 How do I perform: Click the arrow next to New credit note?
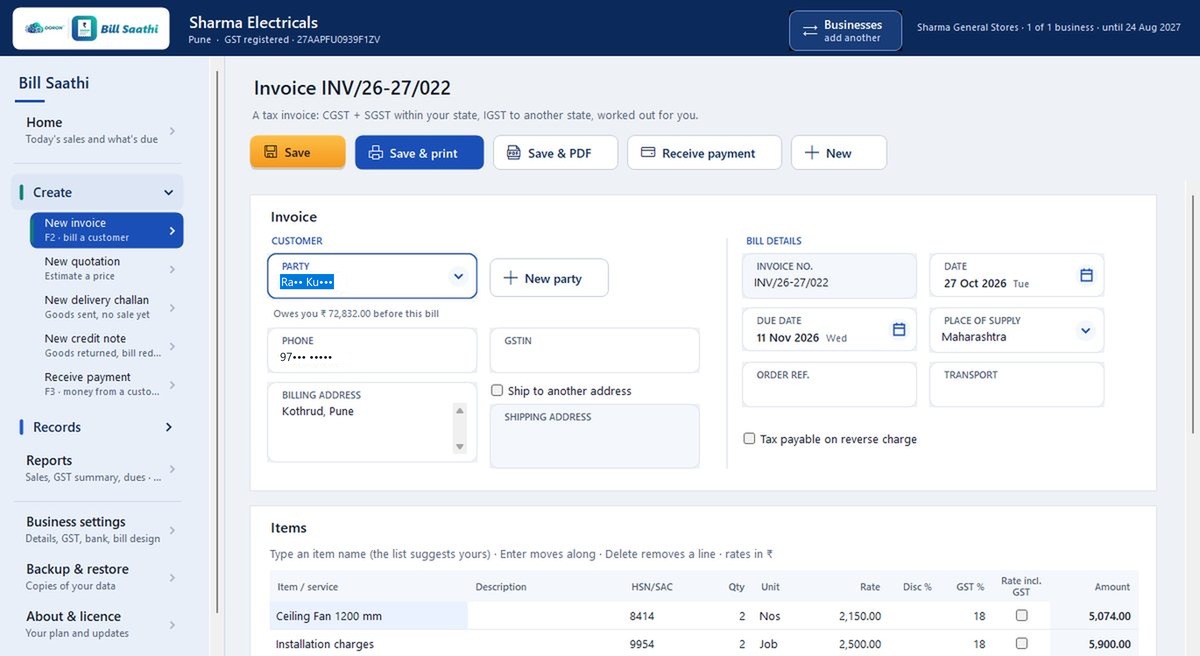[x=172, y=346]
